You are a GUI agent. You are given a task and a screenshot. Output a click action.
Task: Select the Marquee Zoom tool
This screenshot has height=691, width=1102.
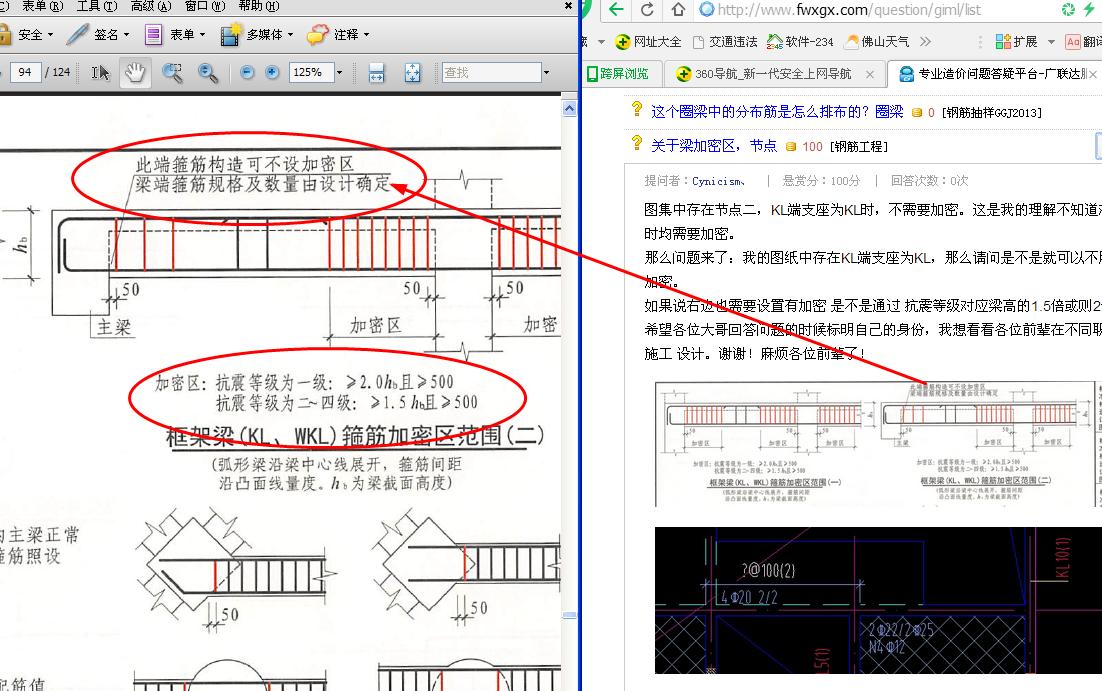tap(172, 72)
